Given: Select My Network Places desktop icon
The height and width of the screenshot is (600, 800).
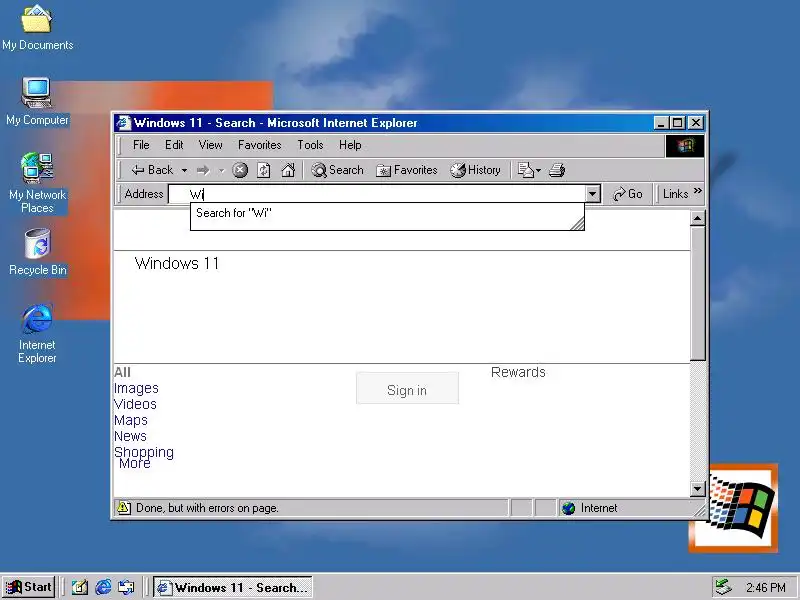Looking at the screenshot, I should pos(37,183).
